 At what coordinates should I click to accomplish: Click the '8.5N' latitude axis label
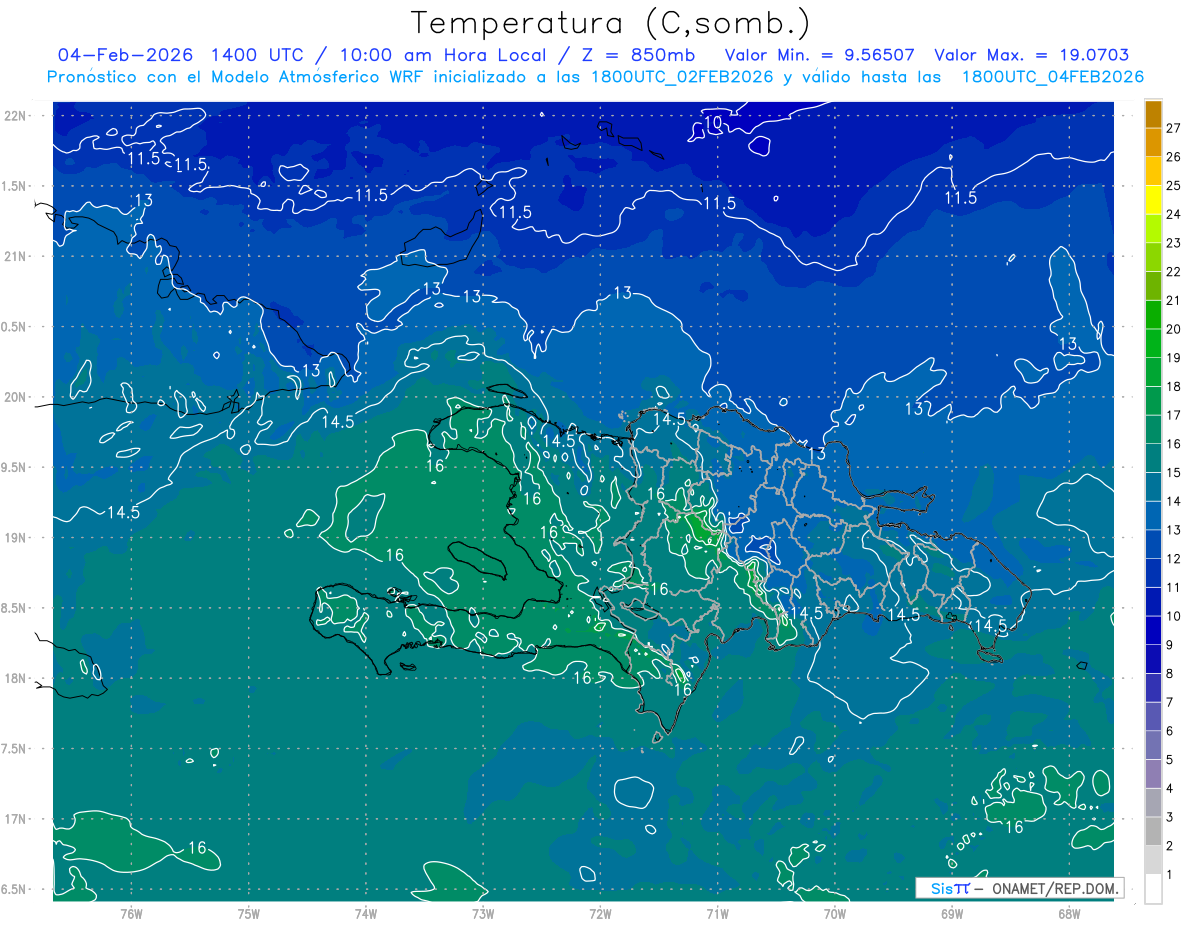click(x=14, y=608)
